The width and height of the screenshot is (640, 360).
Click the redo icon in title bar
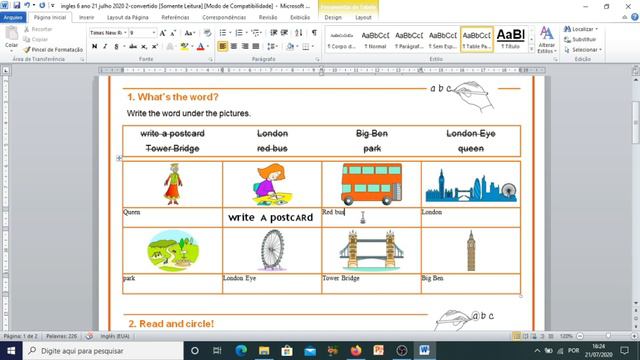pos(42,5)
